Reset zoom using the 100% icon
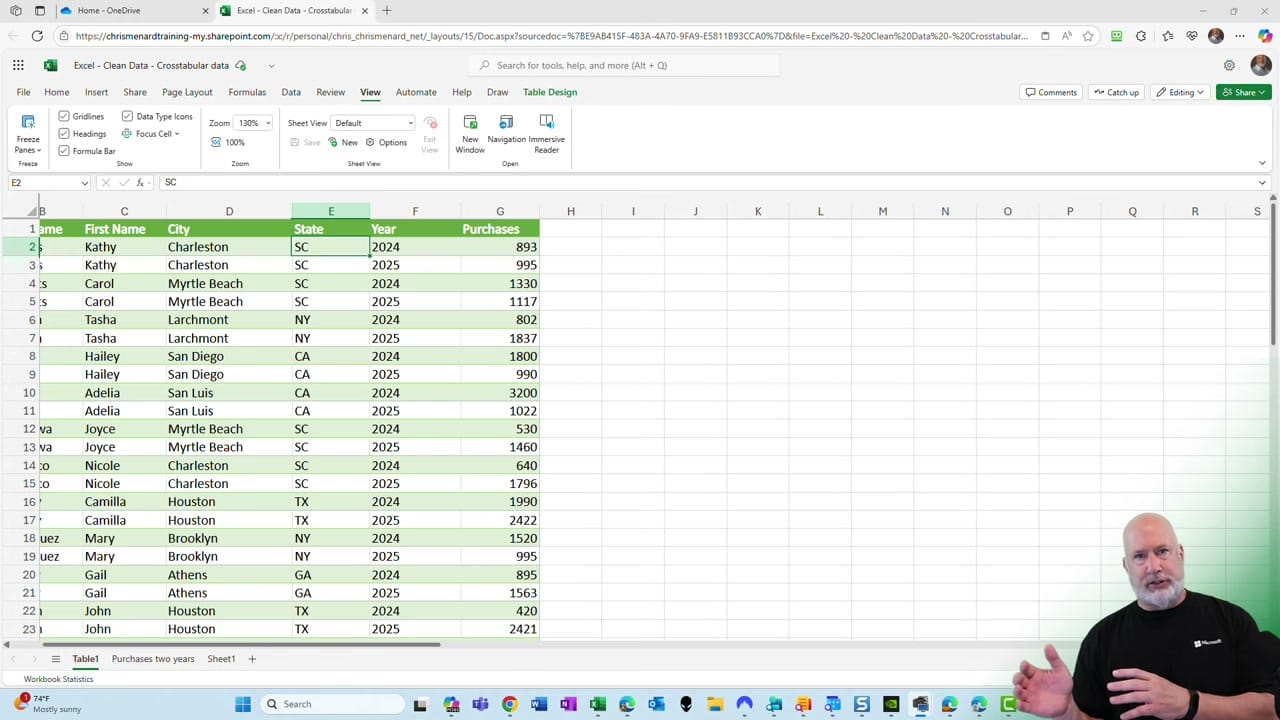The image size is (1280, 720). click(x=228, y=142)
